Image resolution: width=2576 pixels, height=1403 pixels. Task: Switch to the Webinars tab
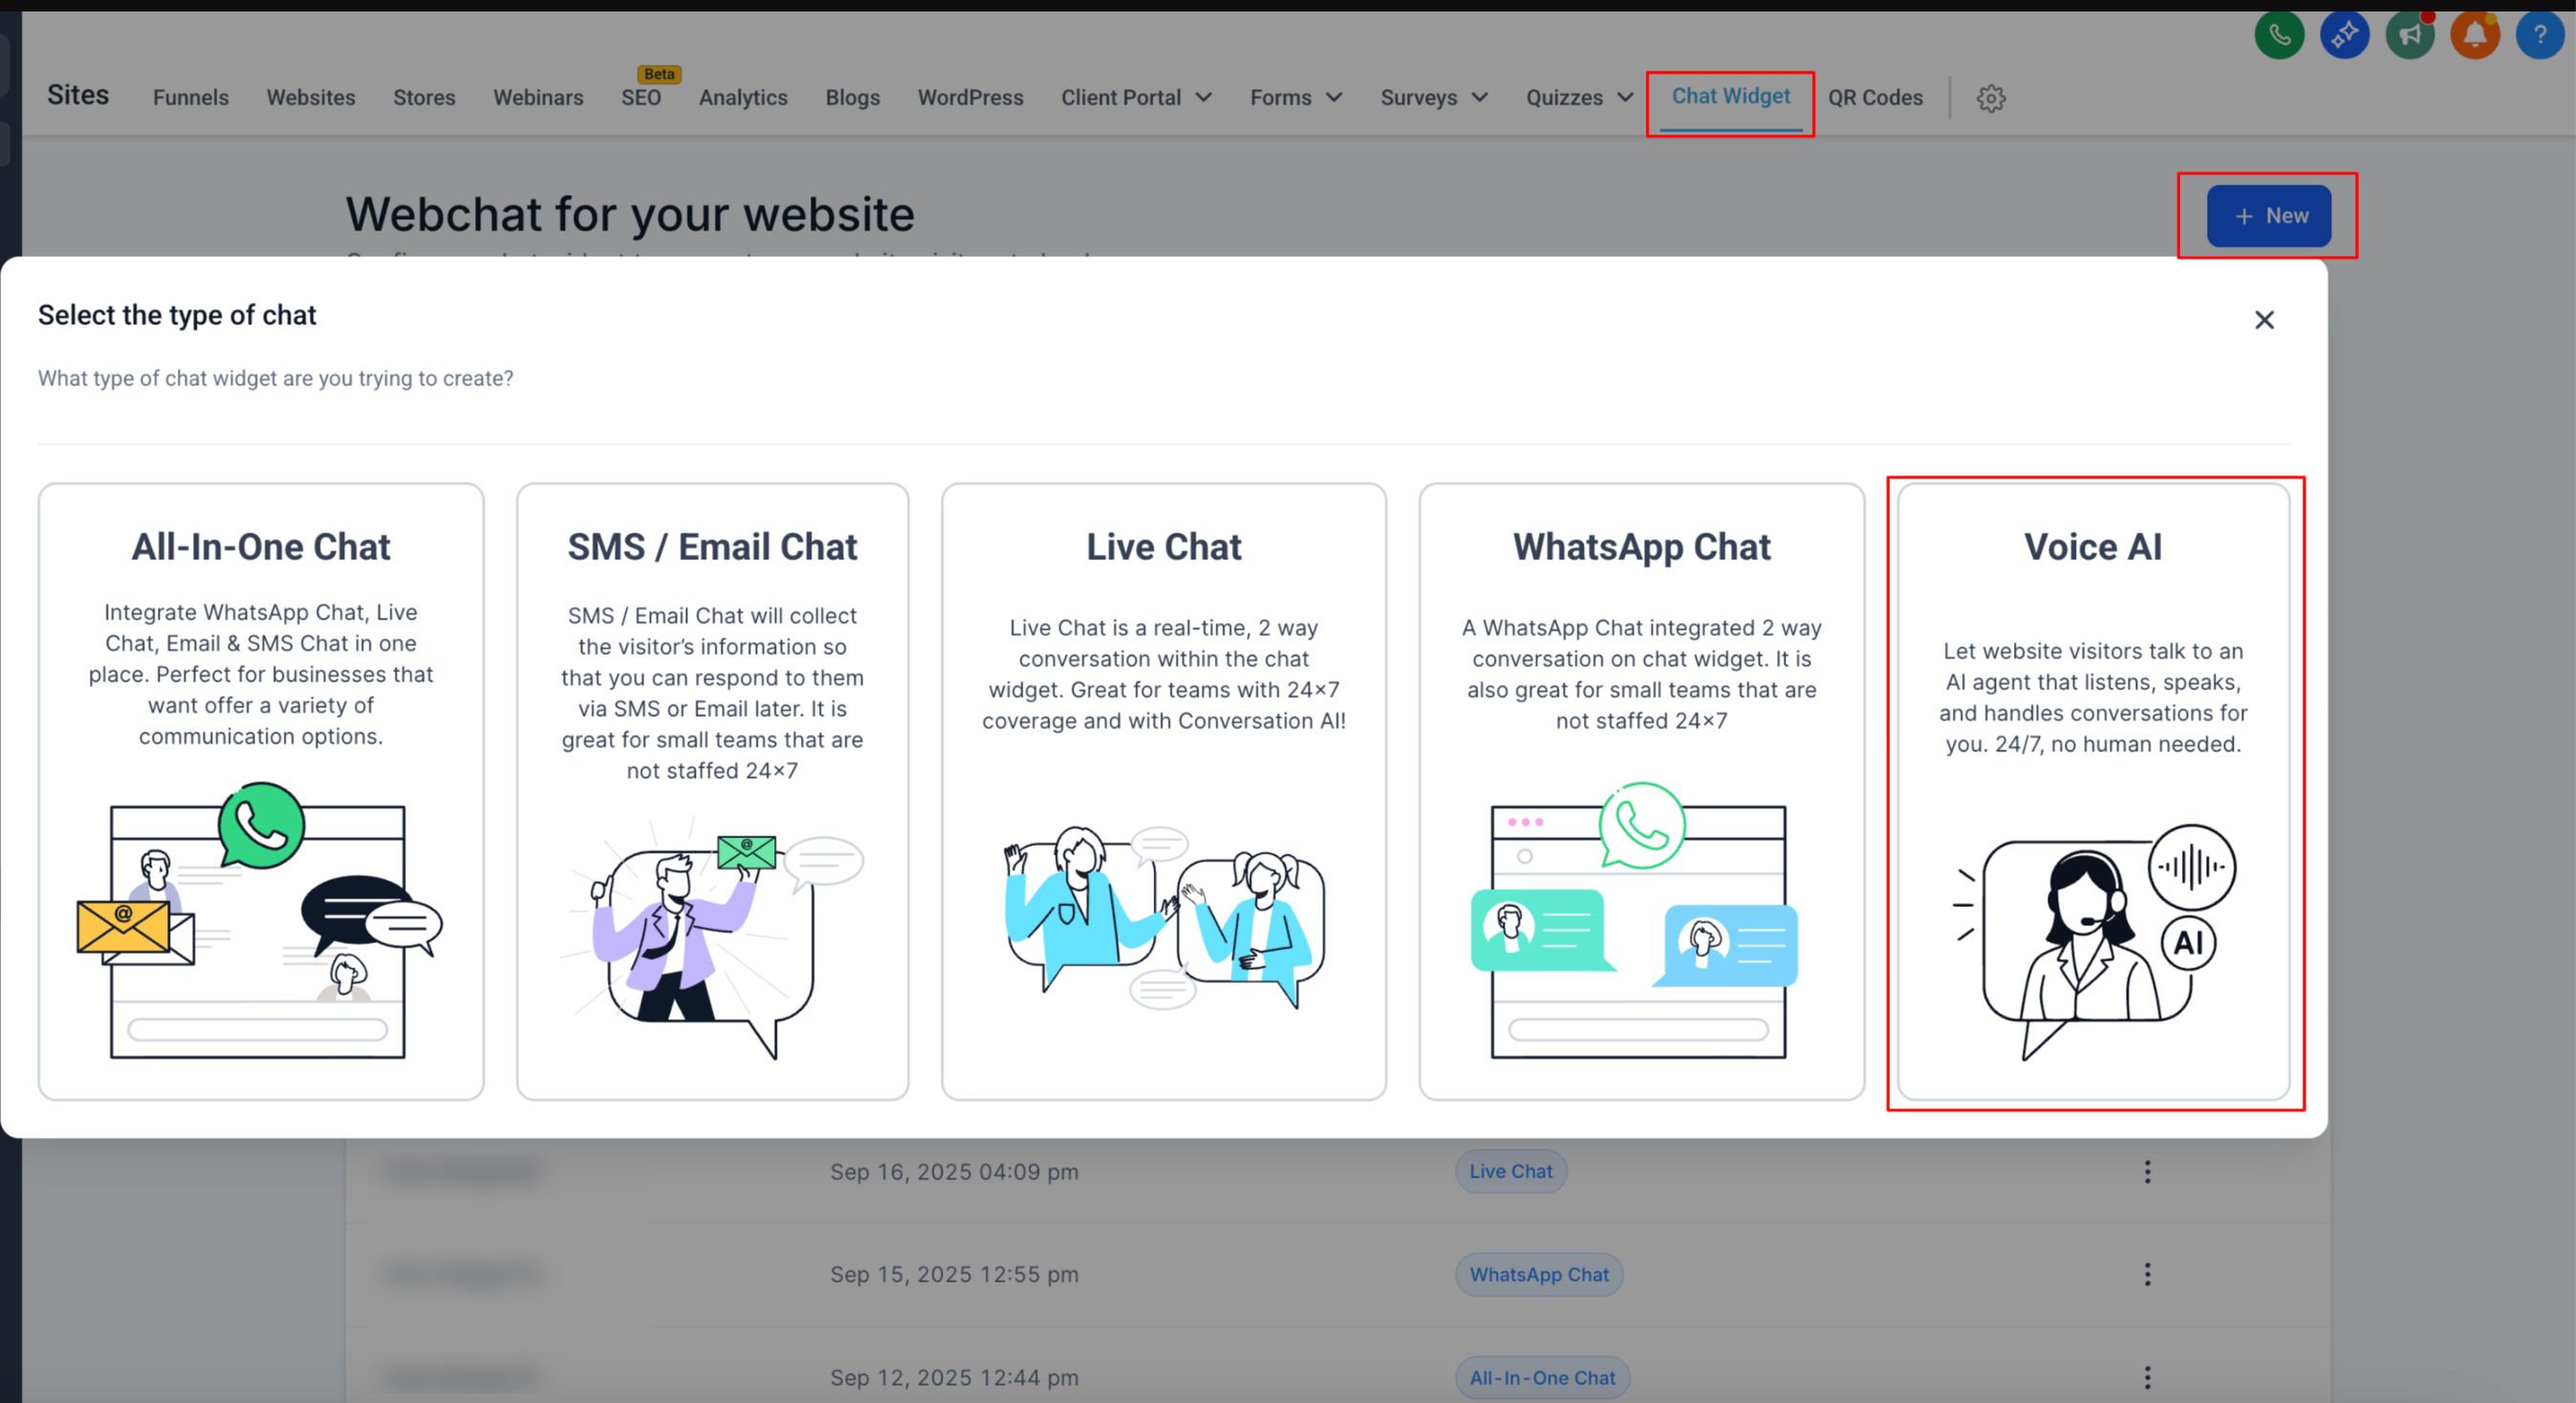tap(538, 98)
